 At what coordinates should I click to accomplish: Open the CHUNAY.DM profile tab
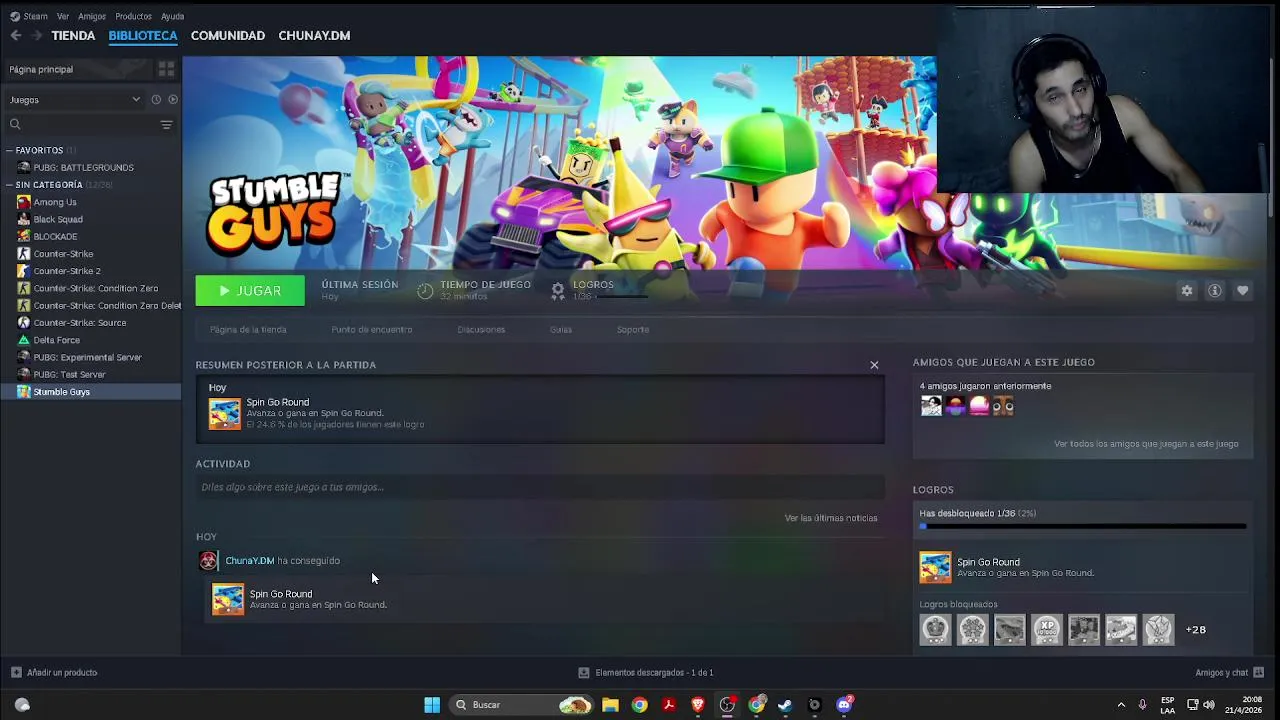(x=314, y=35)
